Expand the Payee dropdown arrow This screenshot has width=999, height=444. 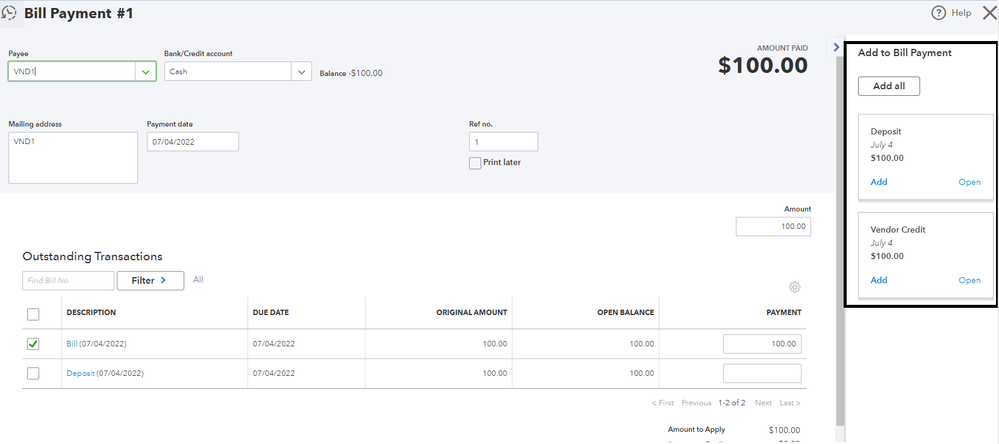(x=146, y=72)
